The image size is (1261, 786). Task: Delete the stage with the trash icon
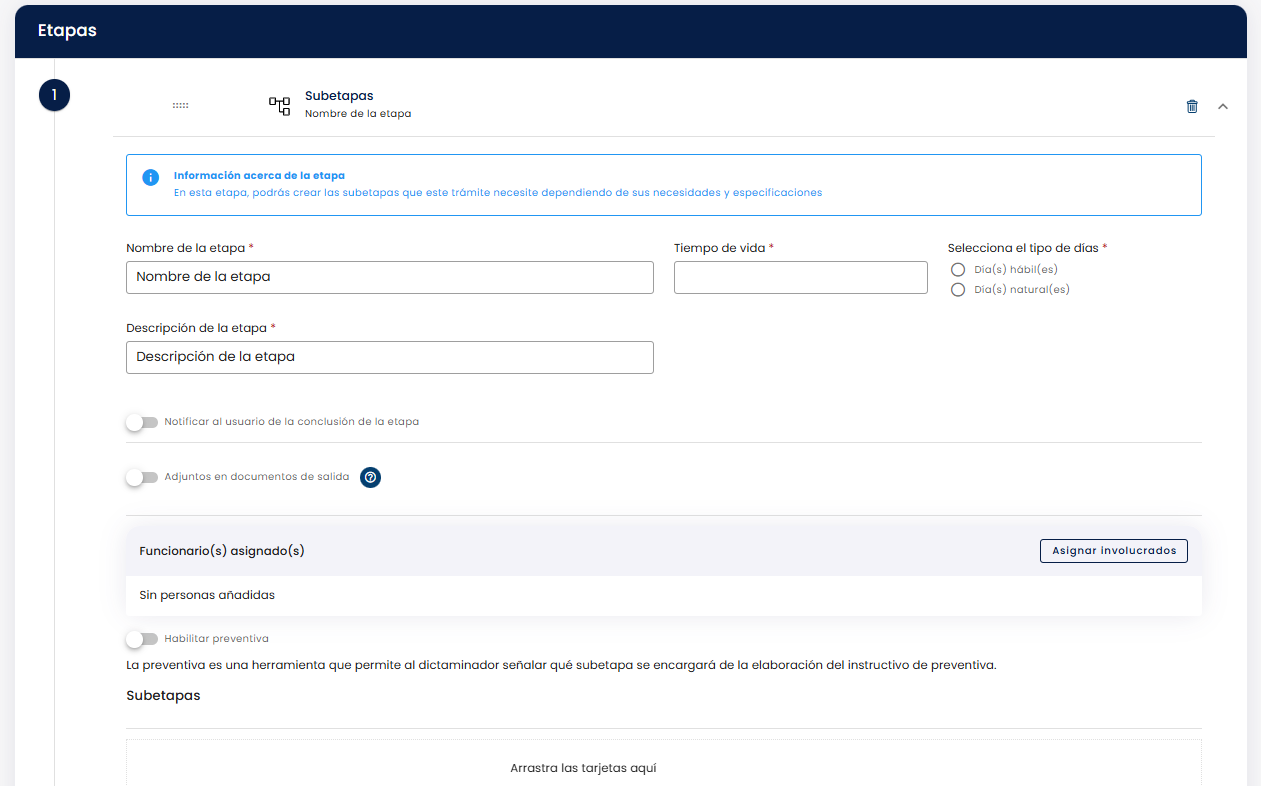(x=1192, y=106)
